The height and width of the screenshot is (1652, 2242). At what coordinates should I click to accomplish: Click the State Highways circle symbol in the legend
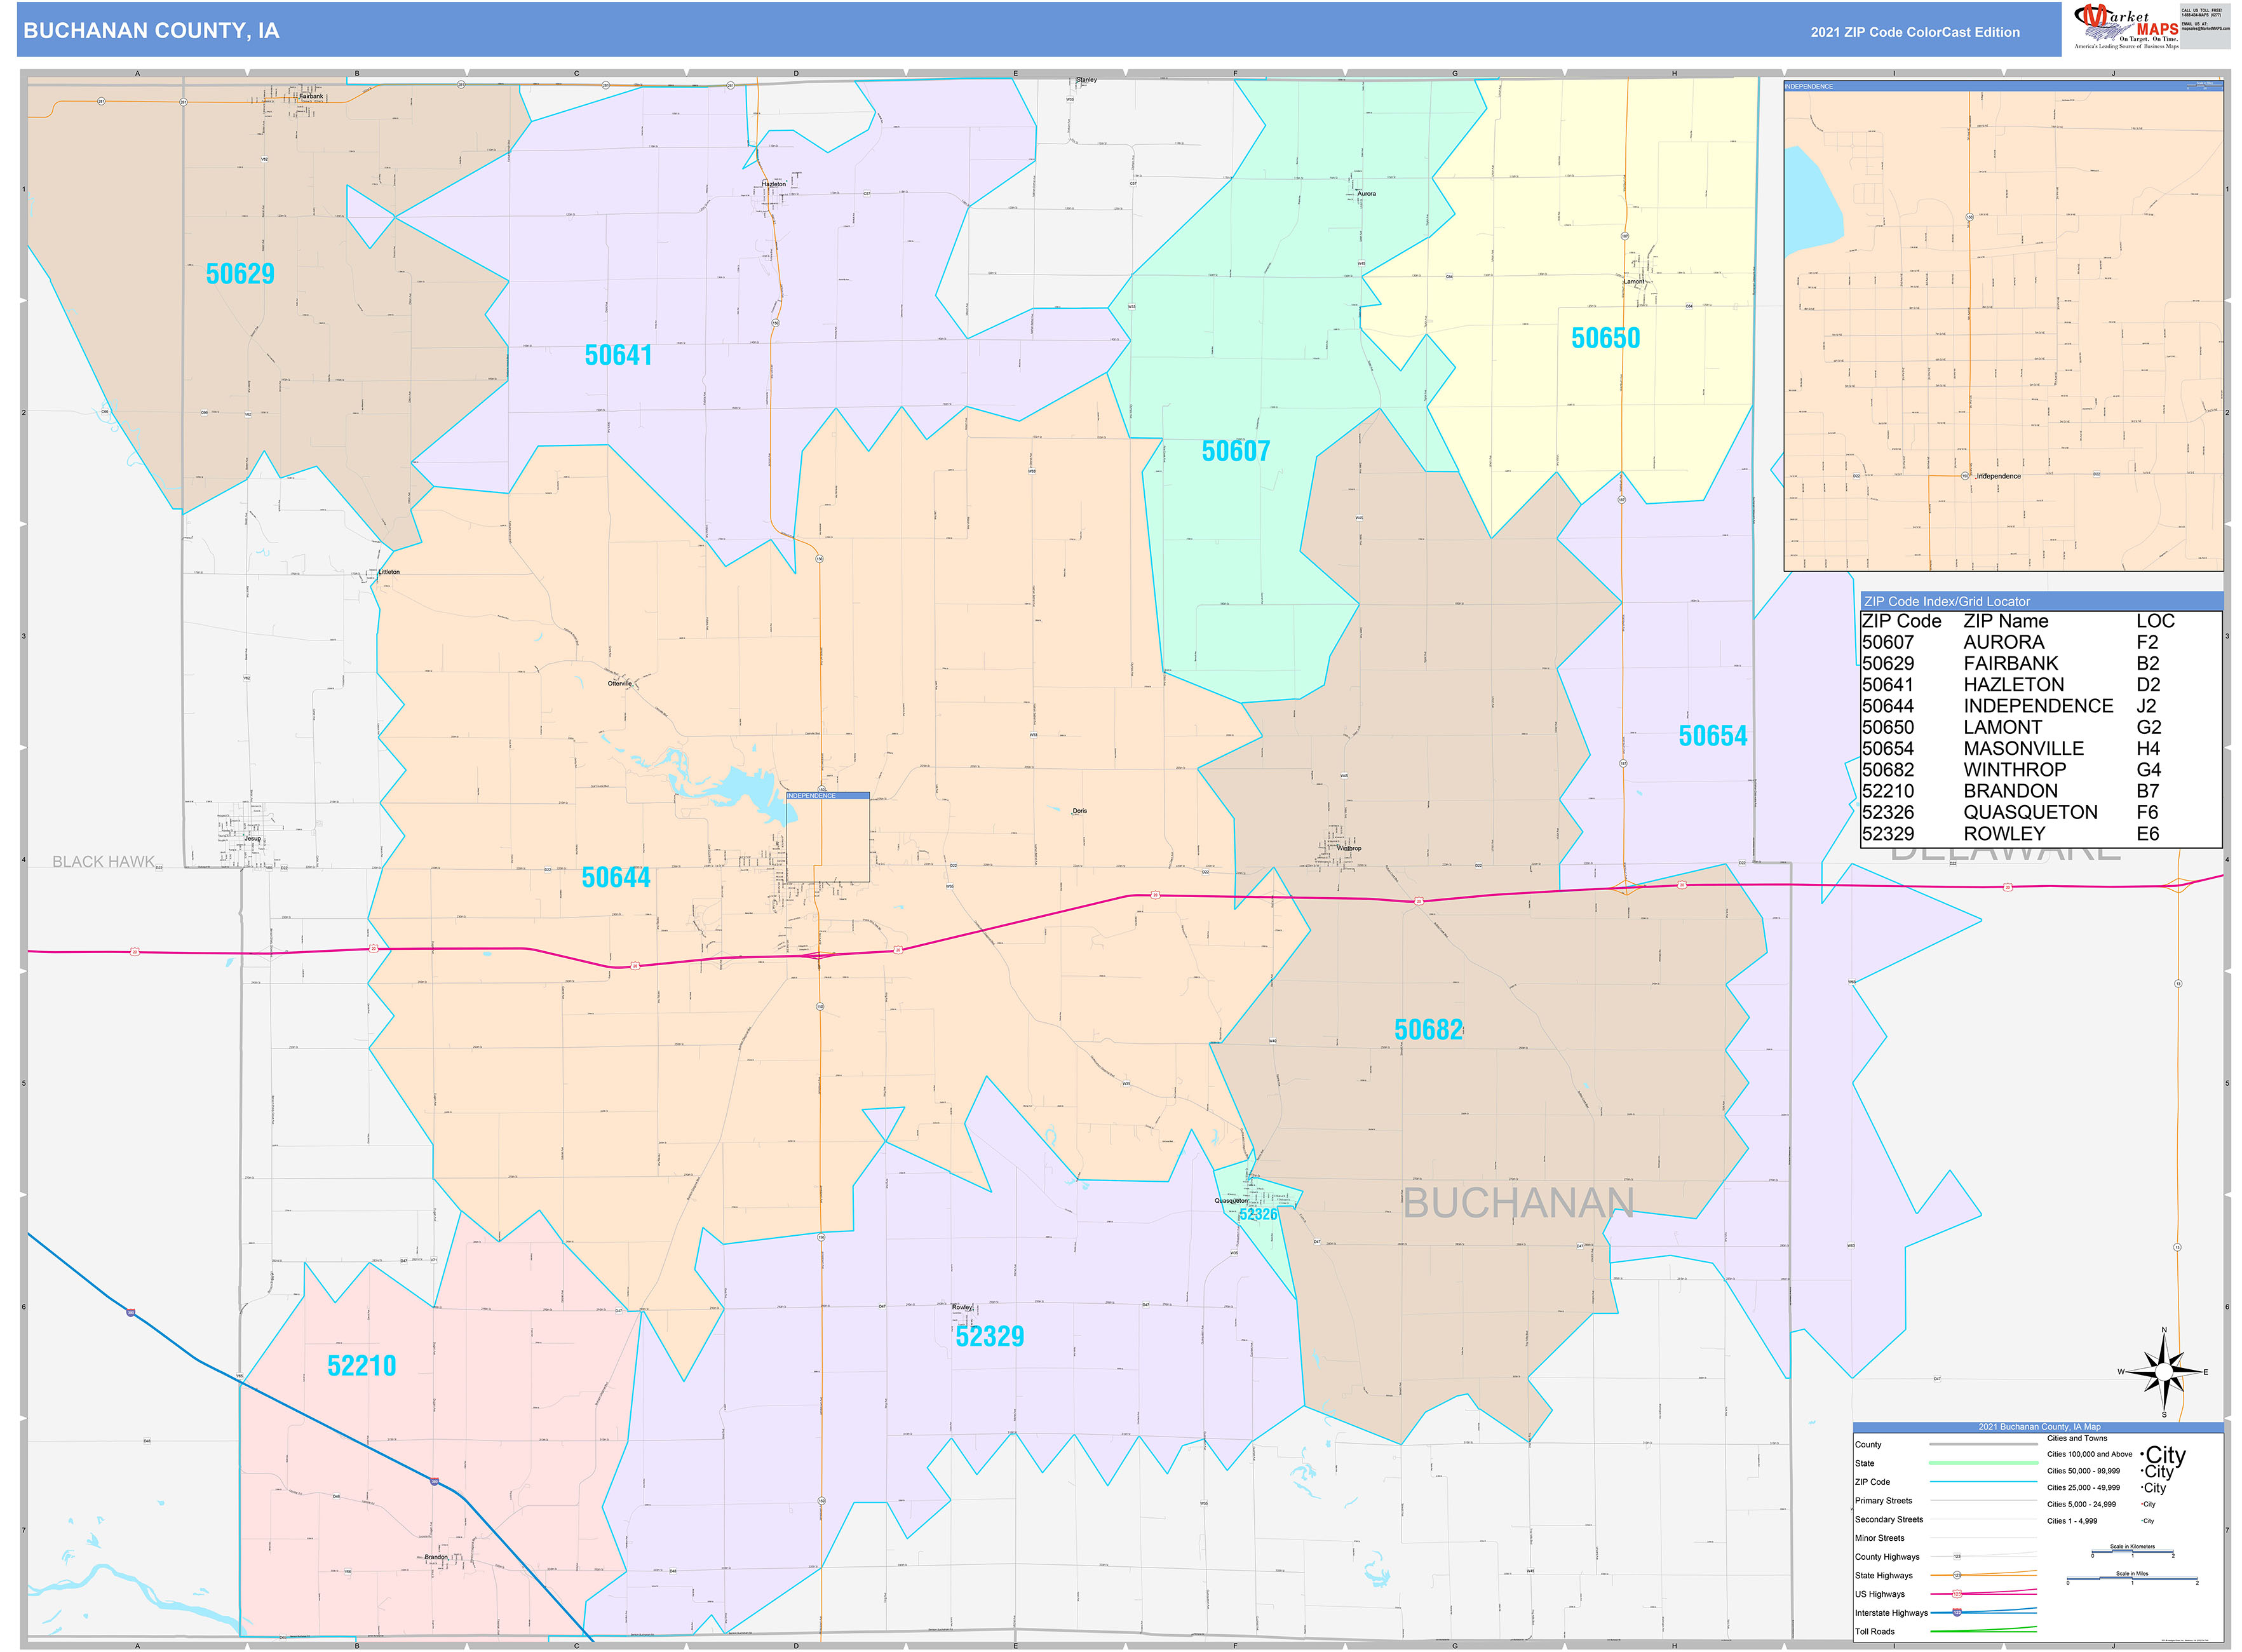coord(1957,1575)
